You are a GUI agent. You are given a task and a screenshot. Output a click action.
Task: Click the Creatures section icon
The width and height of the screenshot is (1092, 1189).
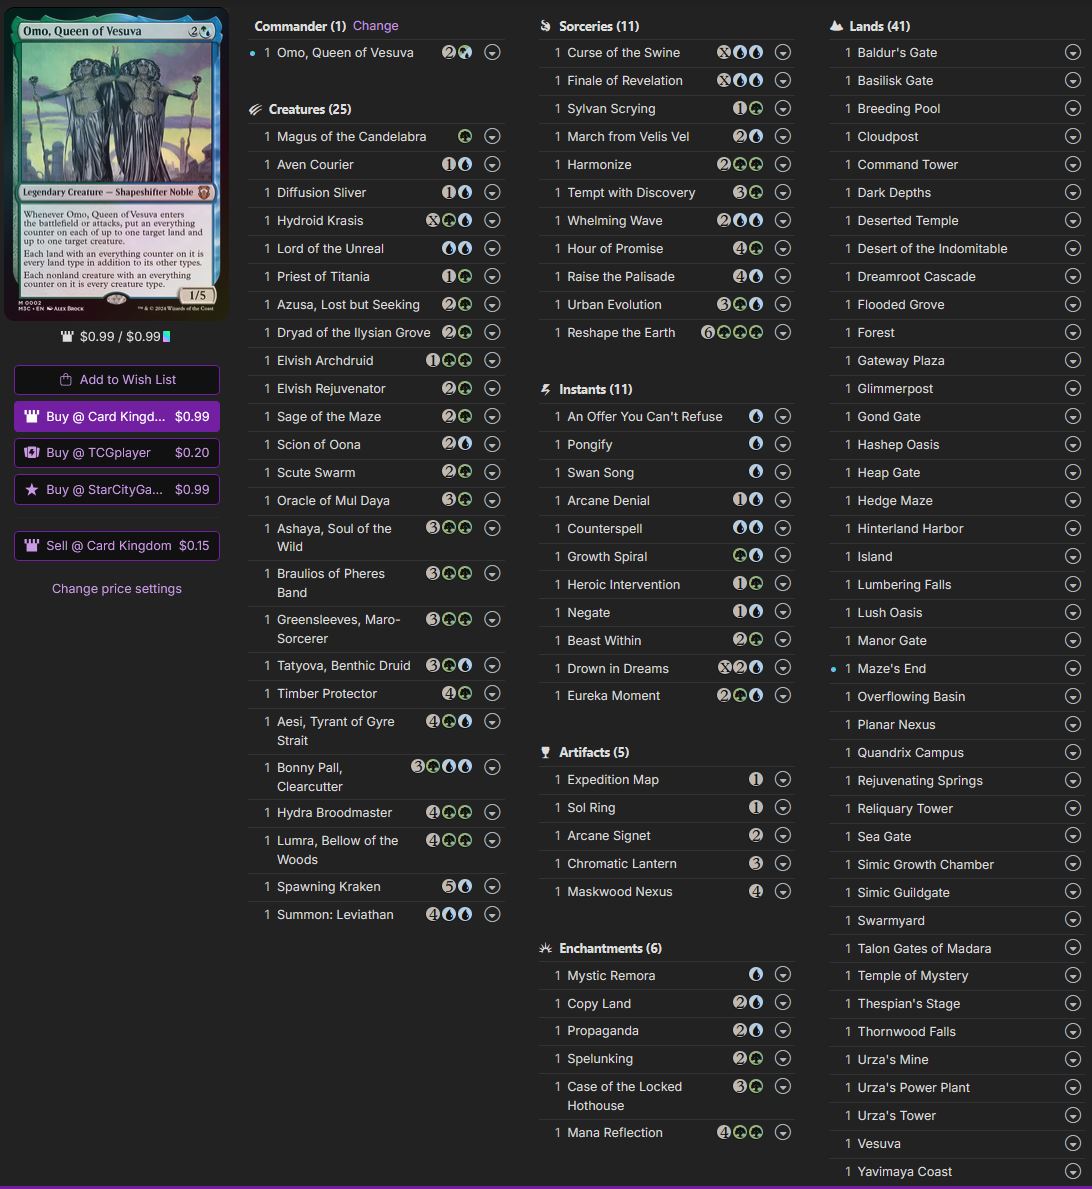click(x=256, y=110)
